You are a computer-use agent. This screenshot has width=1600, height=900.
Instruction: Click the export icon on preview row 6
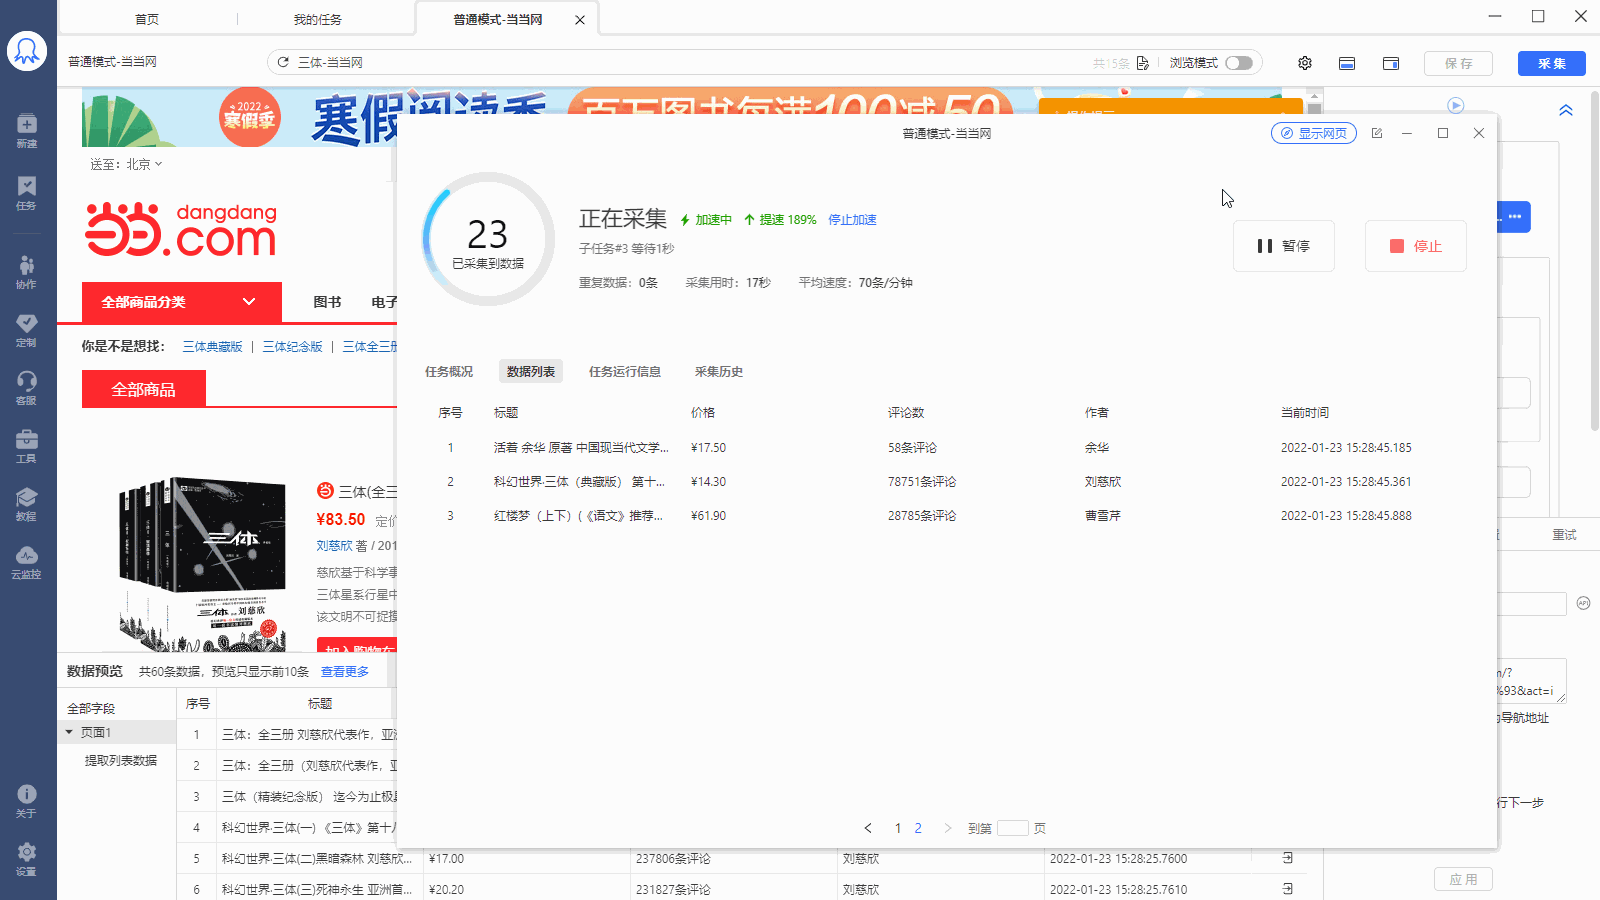[x=1288, y=889]
